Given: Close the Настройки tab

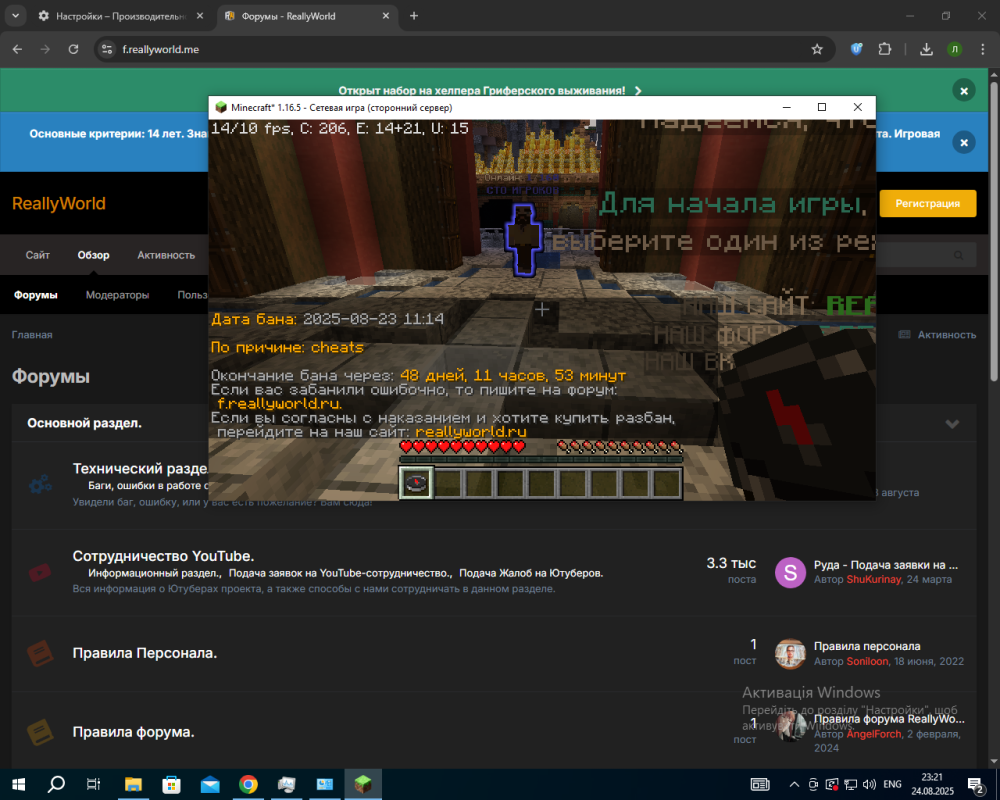Looking at the screenshot, I should [200, 16].
